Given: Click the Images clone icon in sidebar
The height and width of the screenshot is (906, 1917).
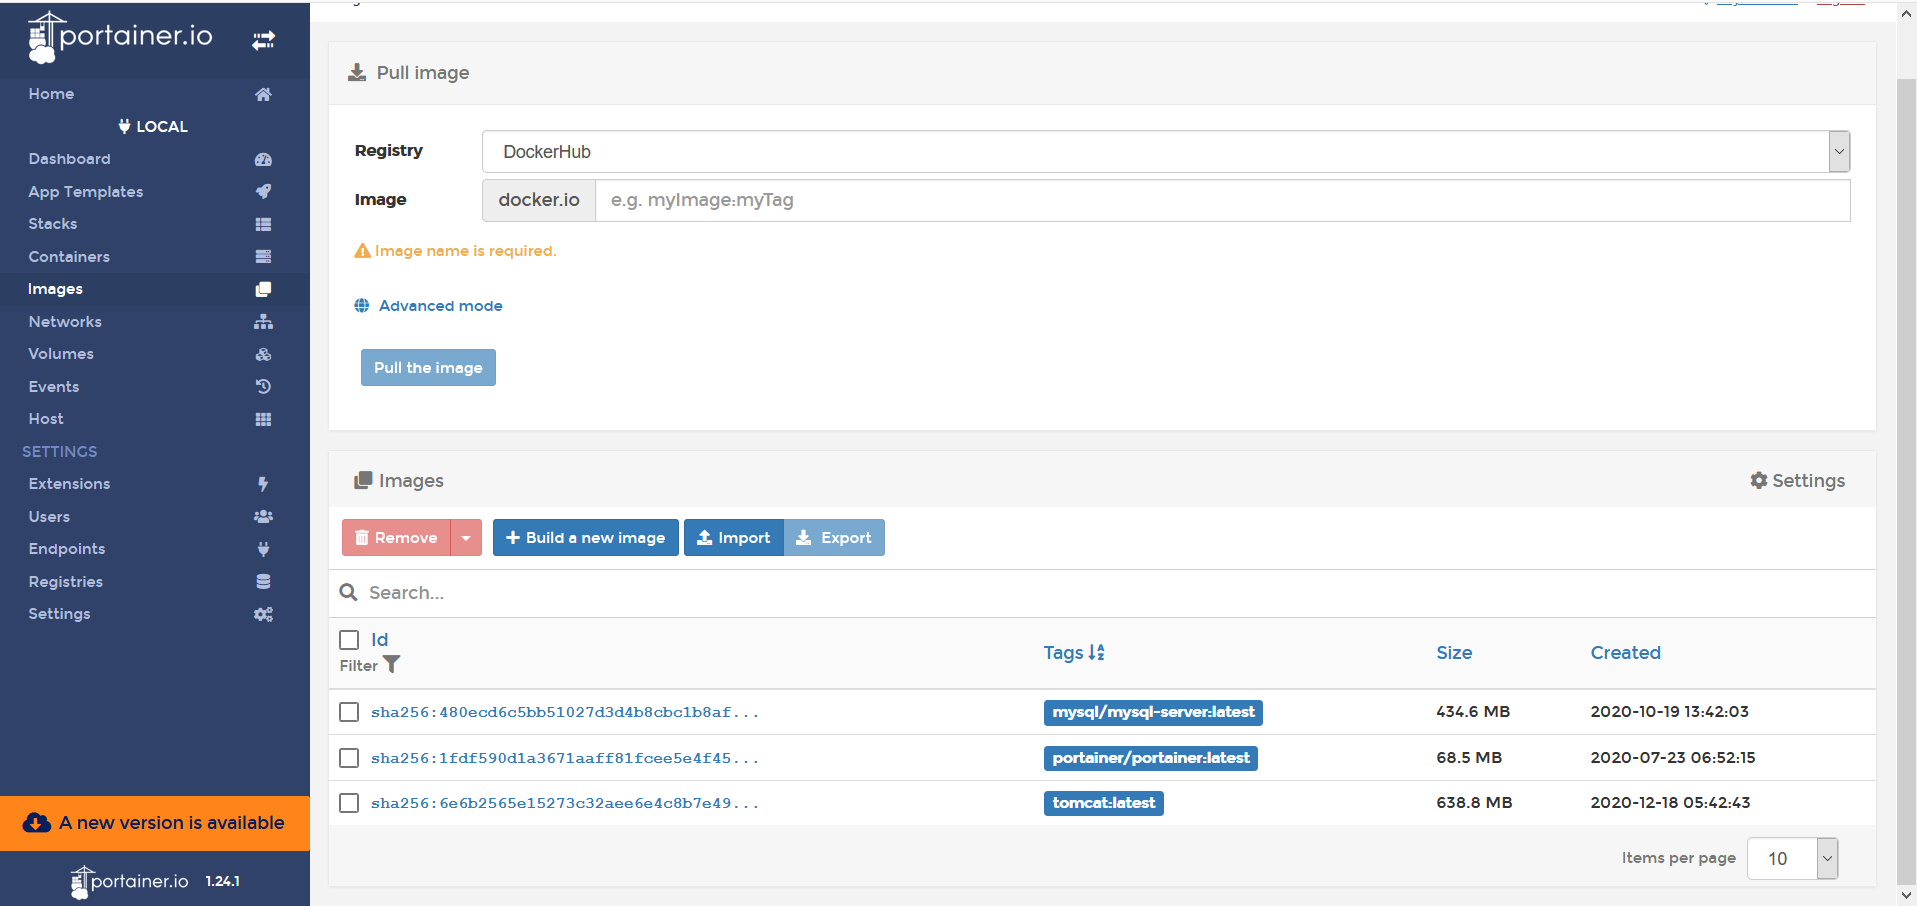Looking at the screenshot, I should click(263, 289).
